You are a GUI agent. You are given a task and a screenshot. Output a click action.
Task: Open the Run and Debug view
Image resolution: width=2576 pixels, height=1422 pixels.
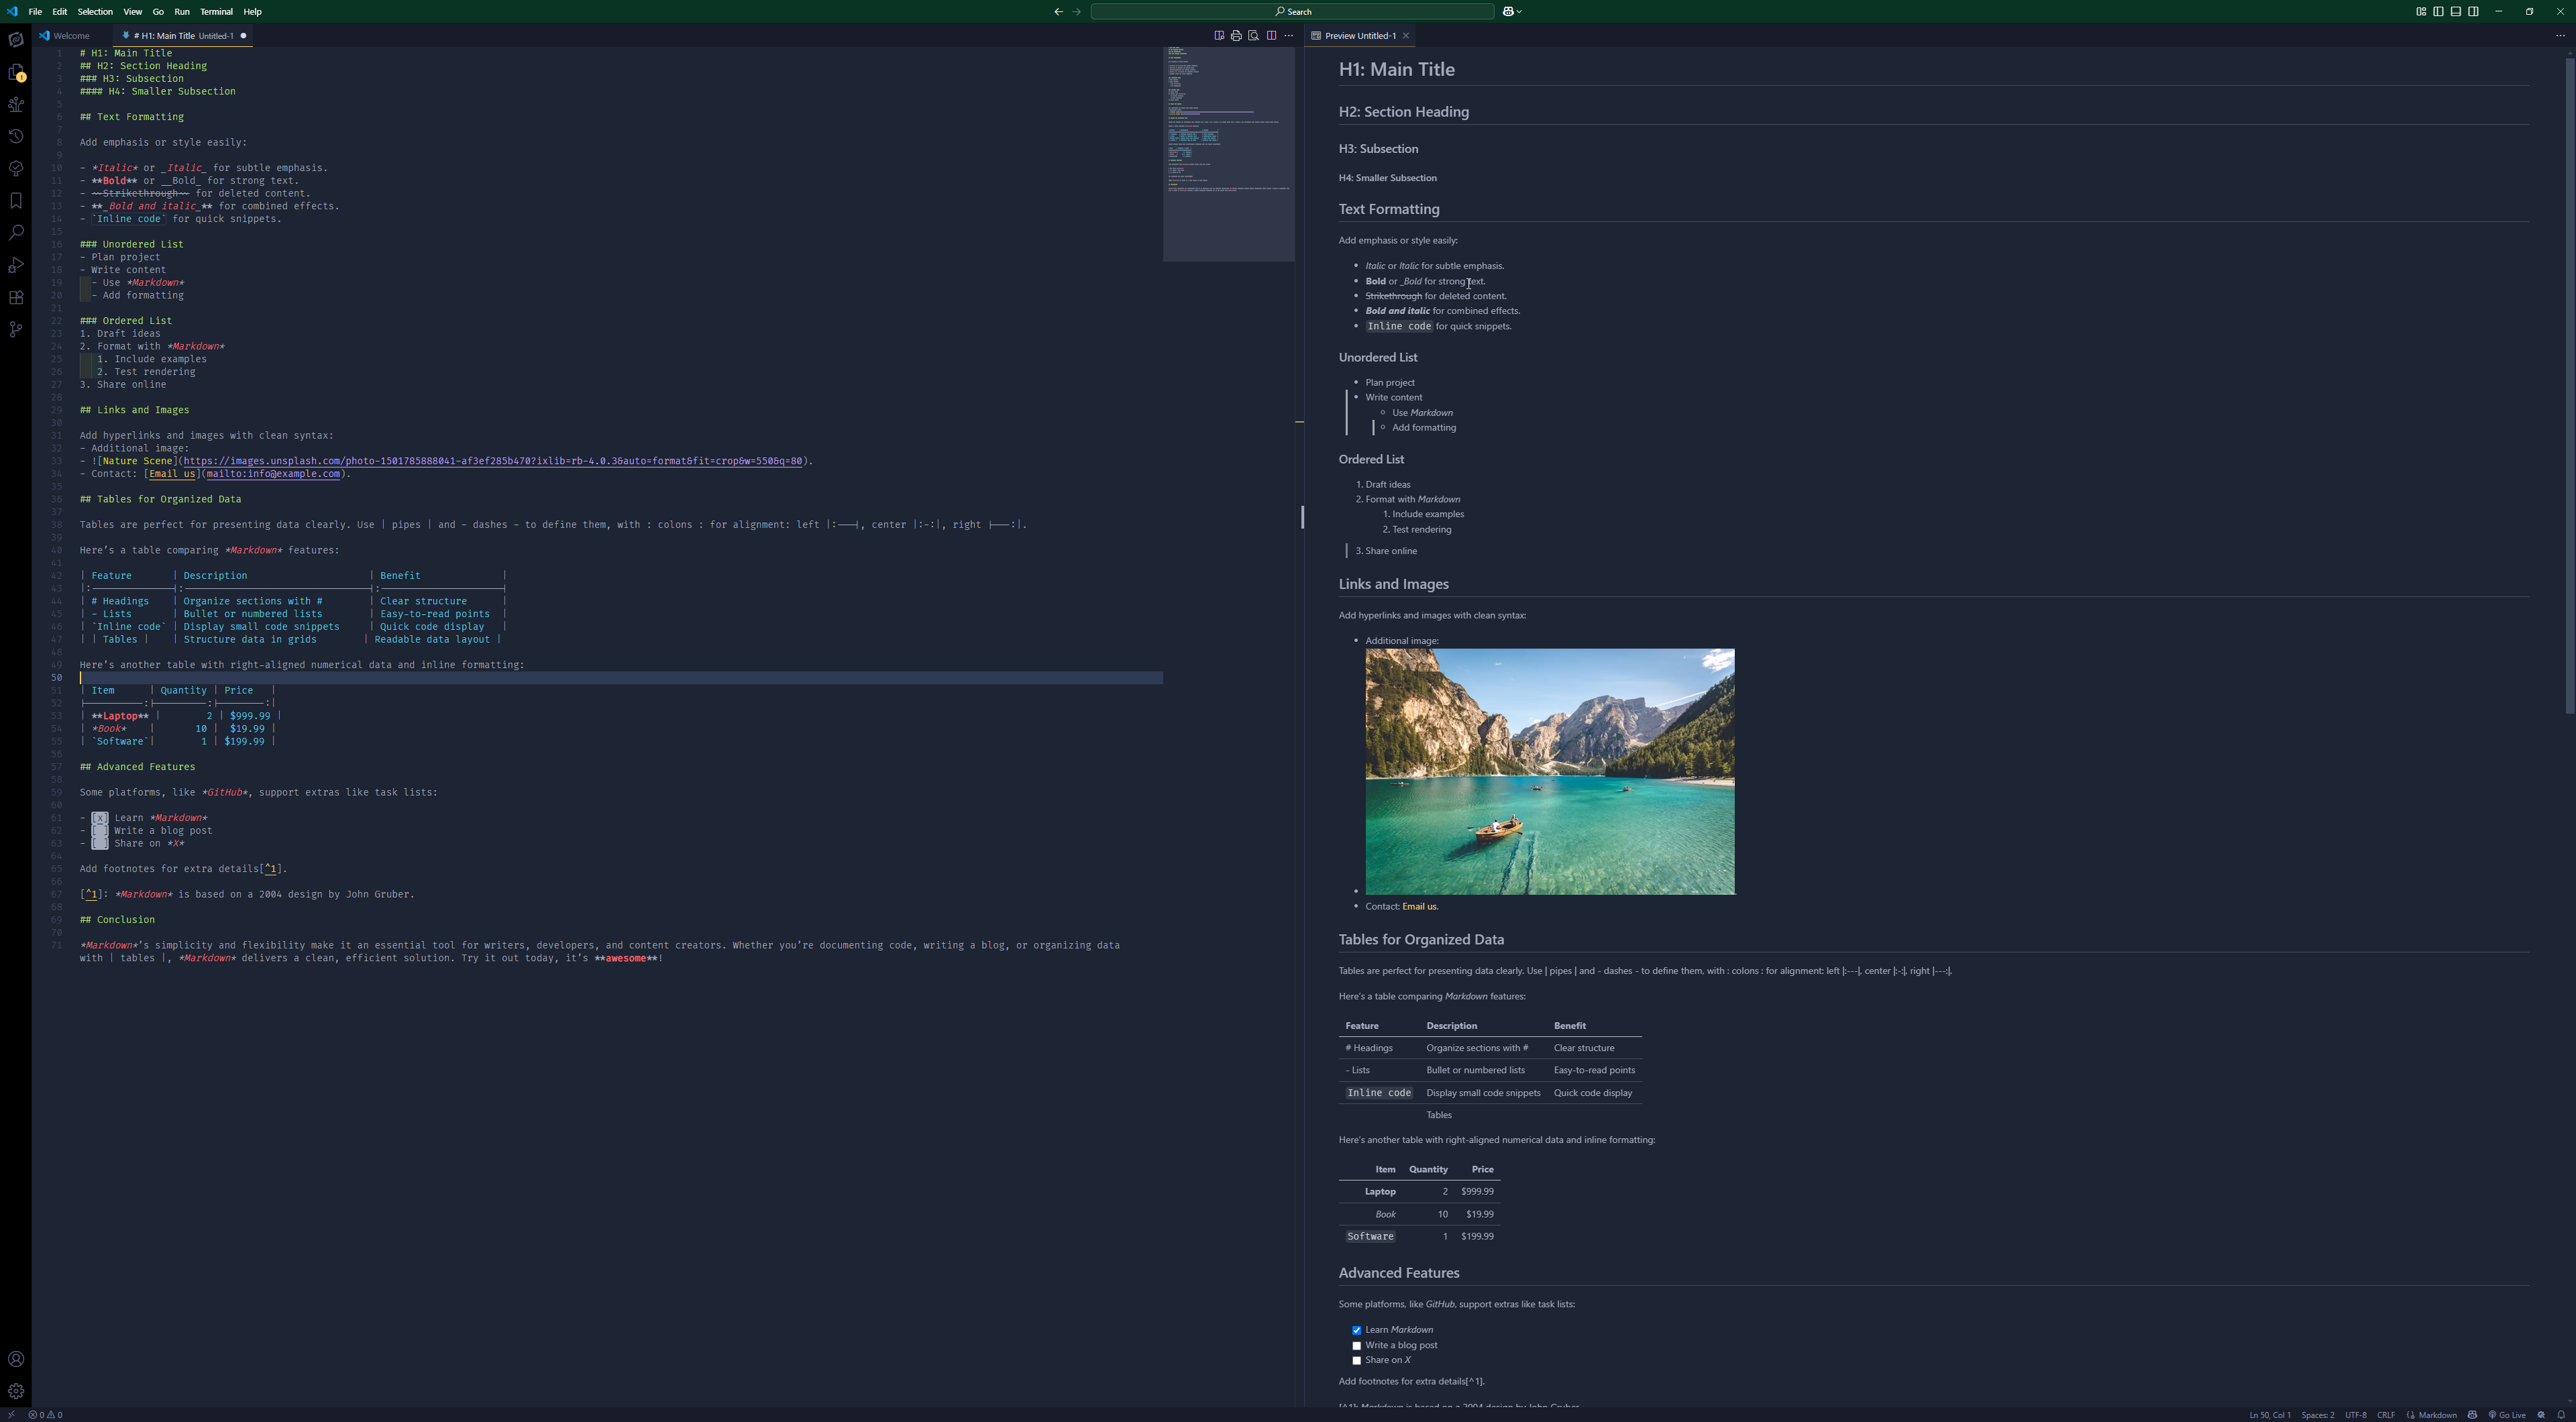pos(16,265)
